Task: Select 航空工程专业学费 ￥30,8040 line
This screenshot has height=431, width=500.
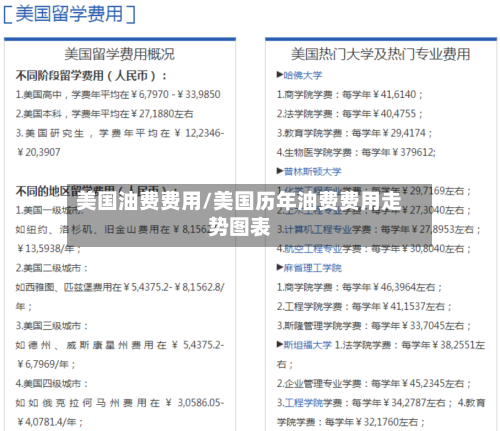Action: tap(374, 249)
